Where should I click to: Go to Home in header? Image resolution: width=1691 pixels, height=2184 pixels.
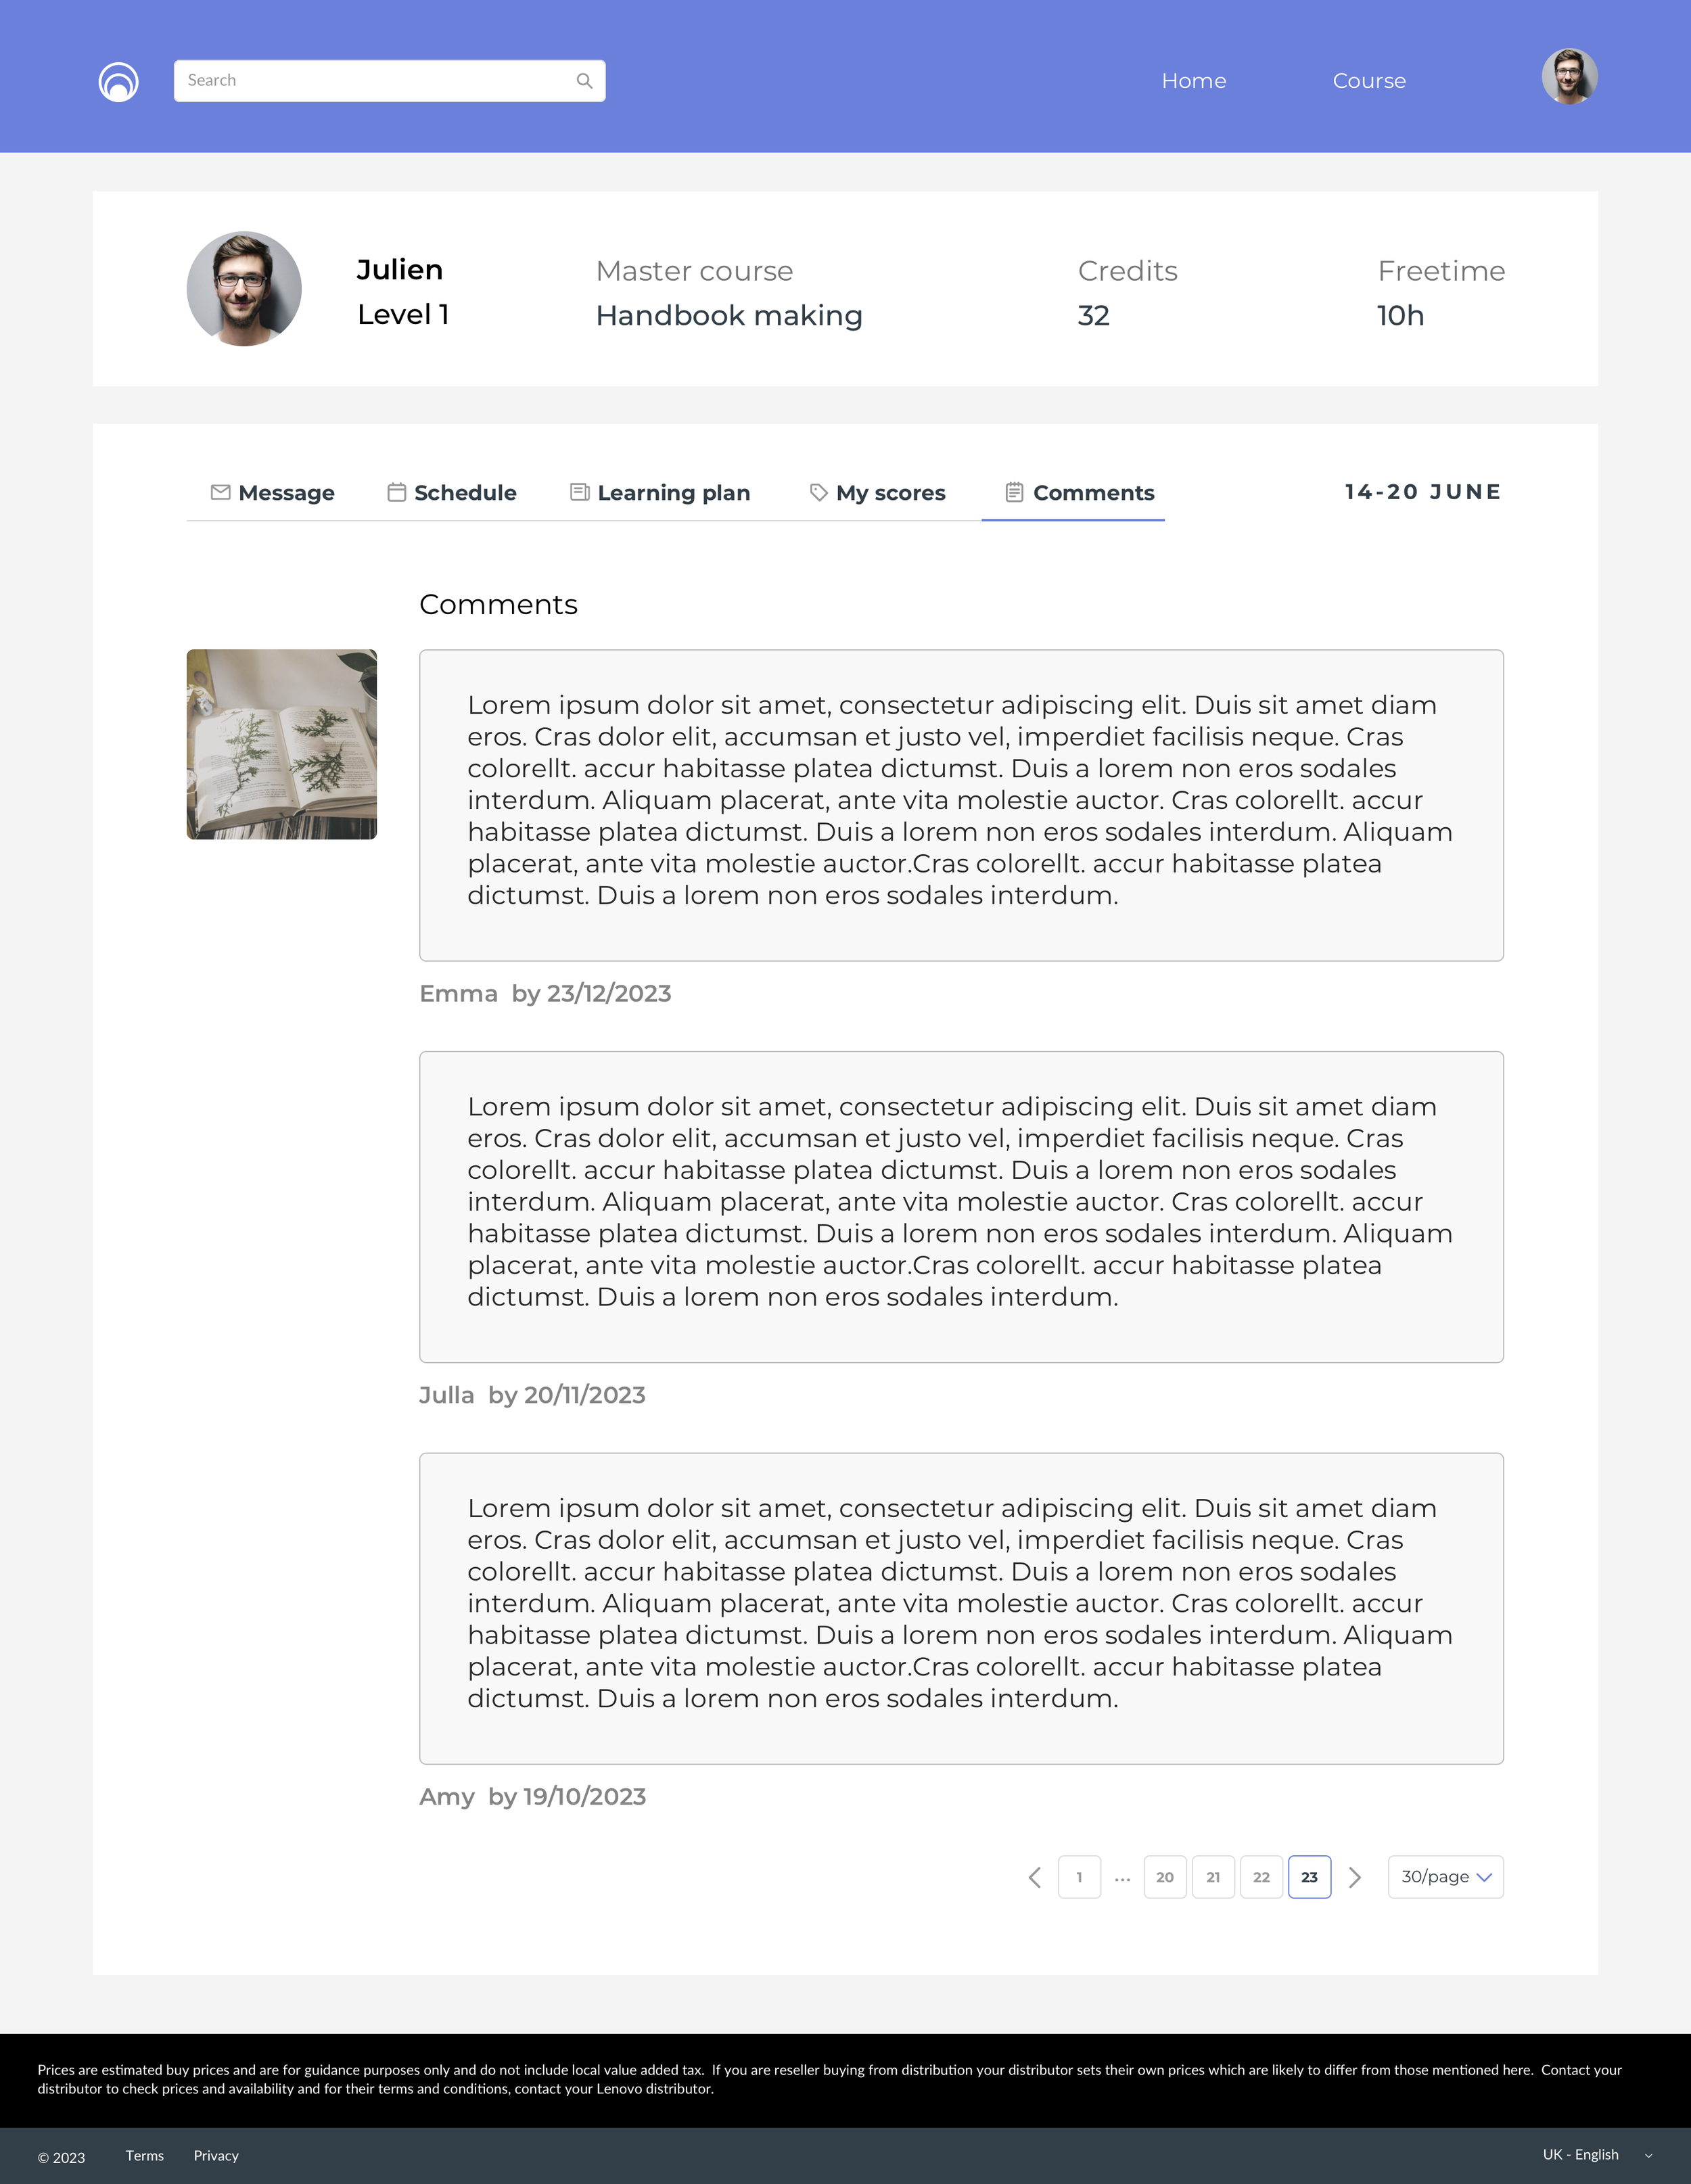pos(1193,81)
